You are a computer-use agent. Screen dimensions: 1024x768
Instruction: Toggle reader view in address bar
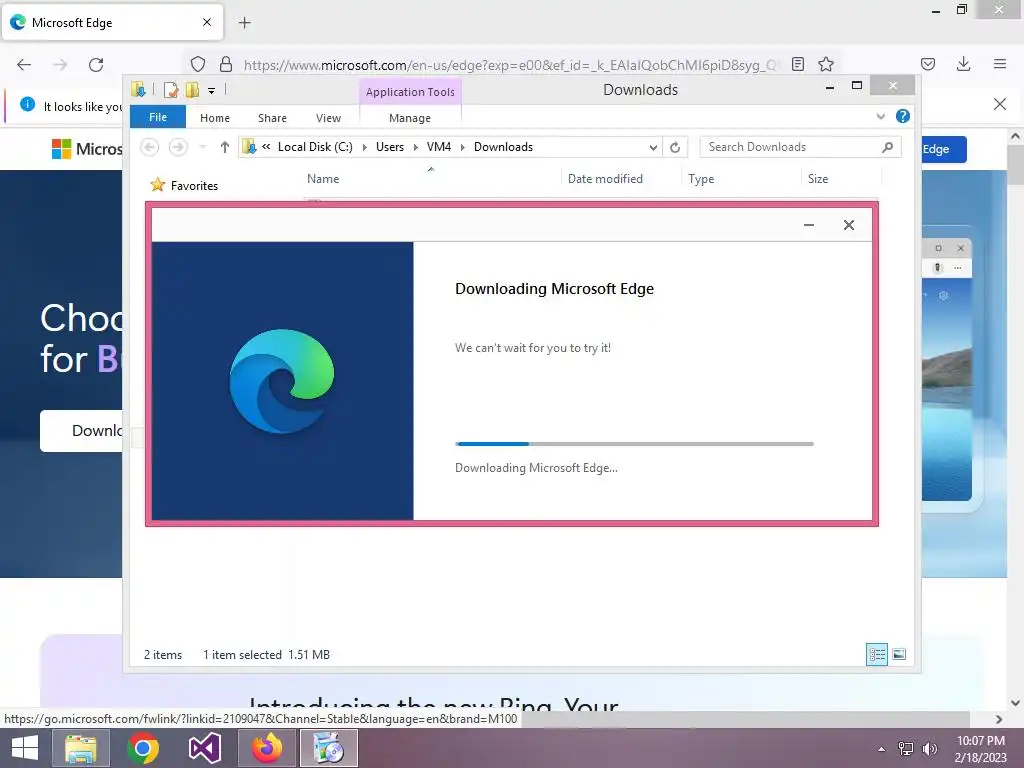(x=797, y=64)
